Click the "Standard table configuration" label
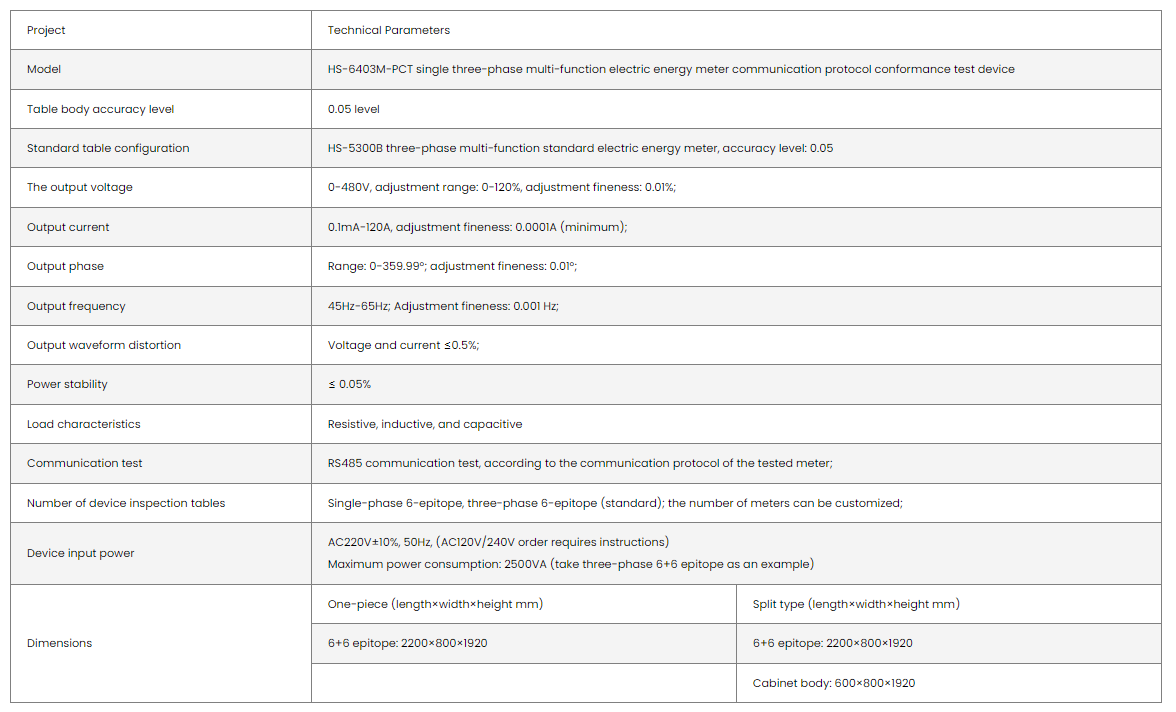The image size is (1176, 712). click(x=108, y=148)
